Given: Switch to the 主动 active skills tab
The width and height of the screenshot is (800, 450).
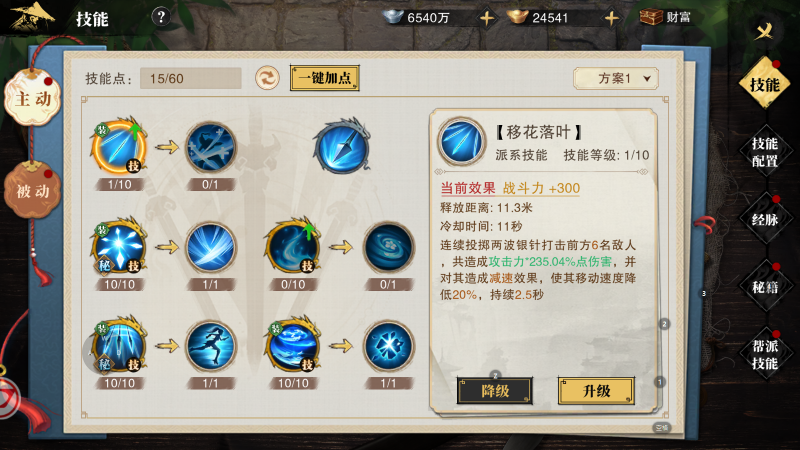Looking at the screenshot, I should coord(33,97).
